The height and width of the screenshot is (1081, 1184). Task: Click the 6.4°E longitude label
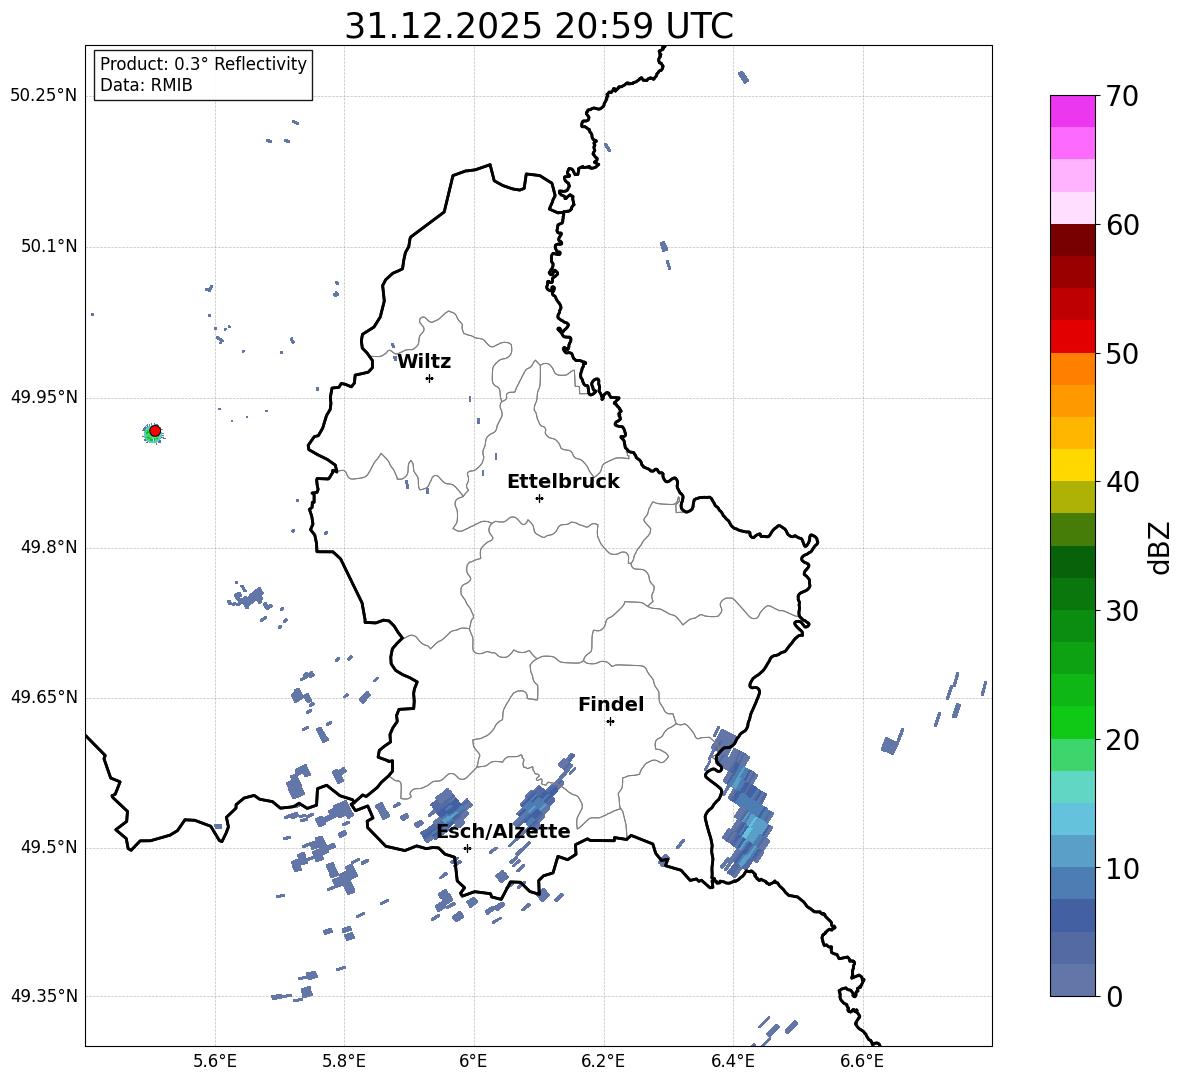click(732, 1061)
